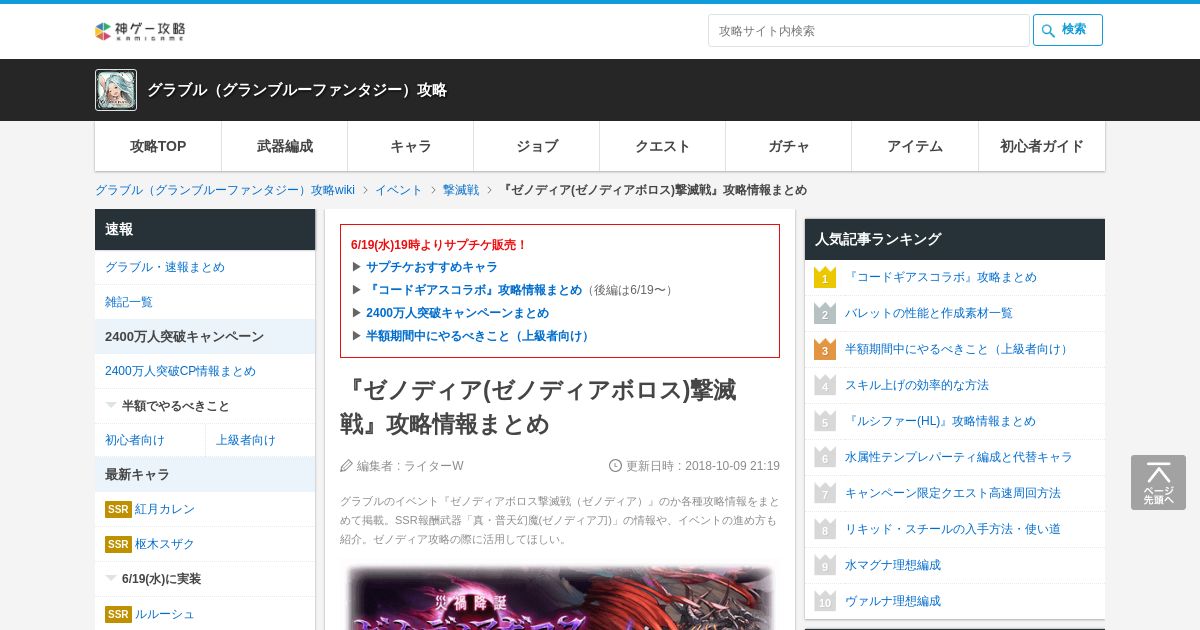Open 『コードギアスコラボ』攻略情報まとめ notice link

474,290
